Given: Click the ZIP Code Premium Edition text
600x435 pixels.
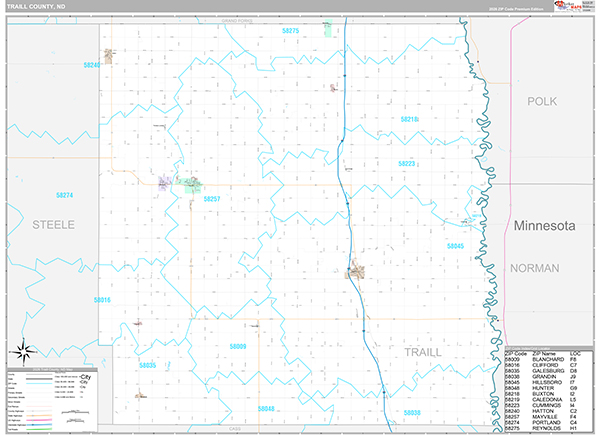Looking at the screenshot, I should [x=516, y=9].
